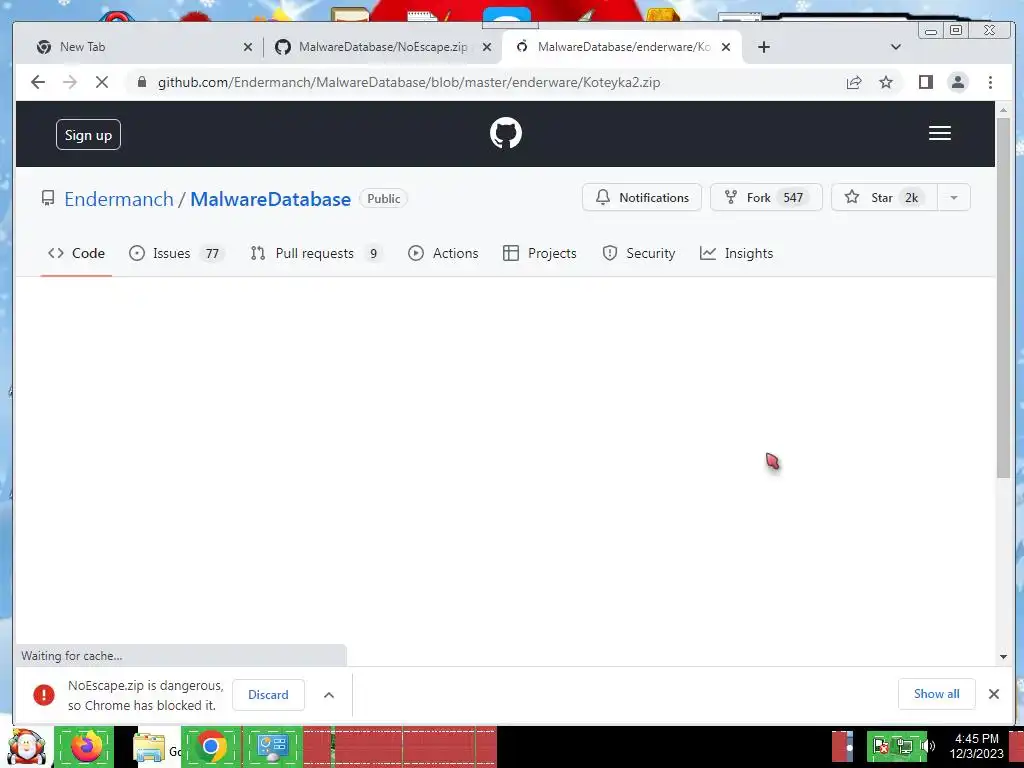The width and height of the screenshot is (1024, 768).
Task: Open the Endermanch user link
Action: (x=119, y=199)
